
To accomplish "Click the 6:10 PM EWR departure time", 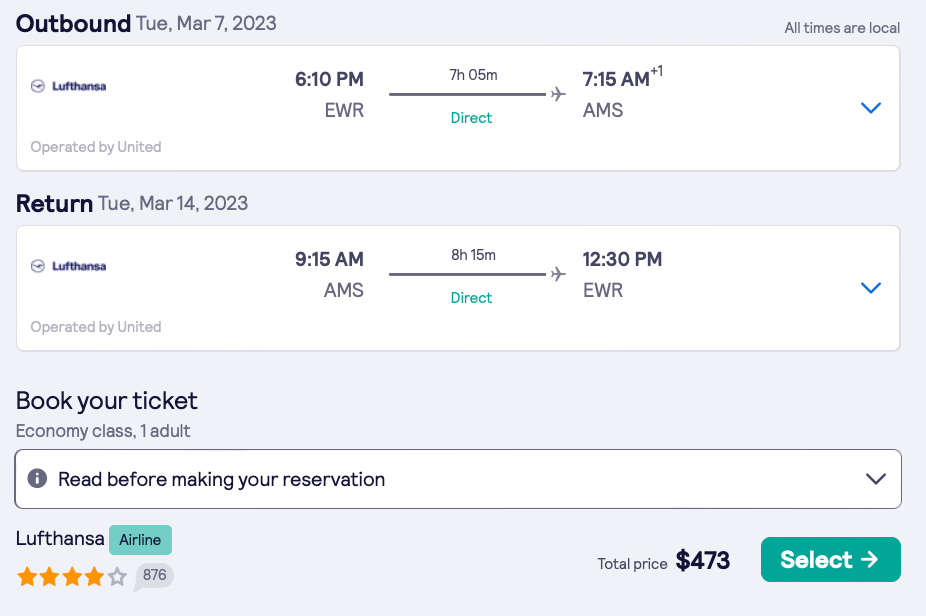I will [x=329, y=79].
